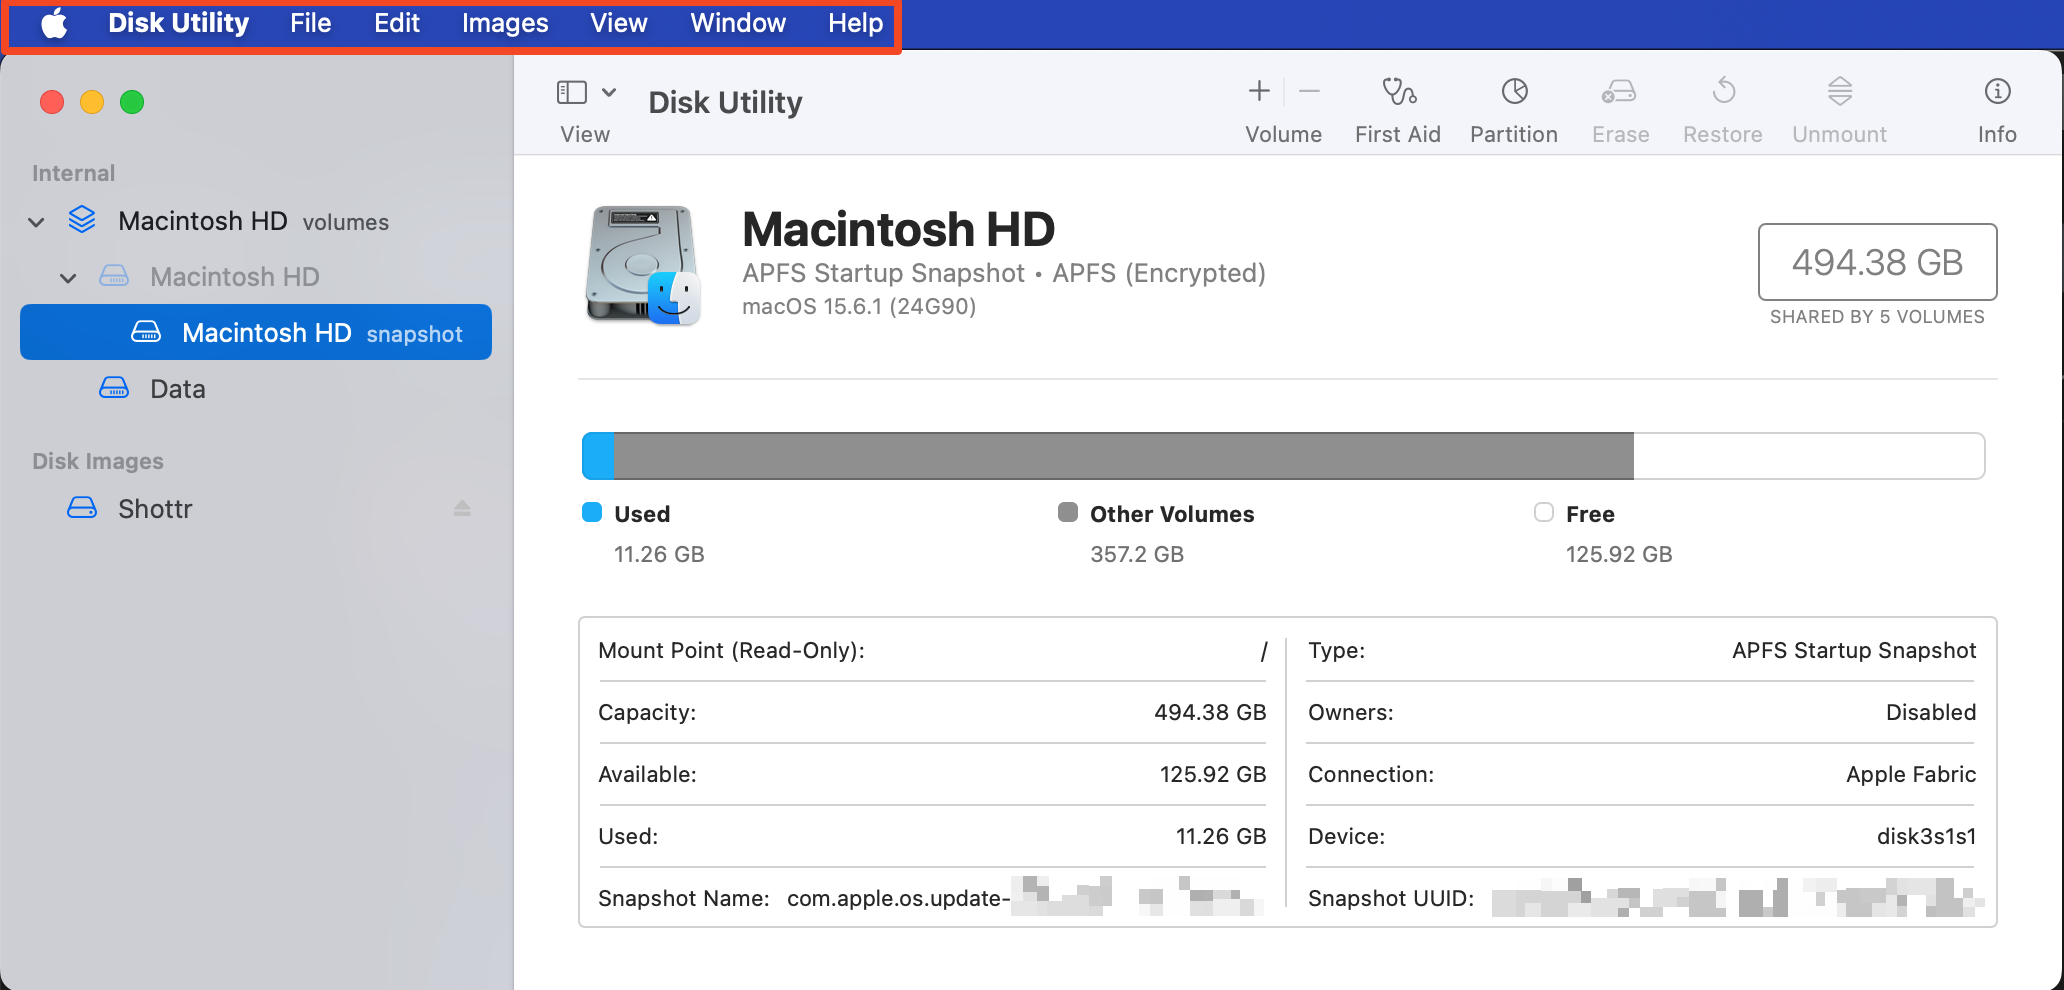Click the First Aid toolbar label
Image resolution: width=2064 pixels, height=990 pixels.
1398,134
